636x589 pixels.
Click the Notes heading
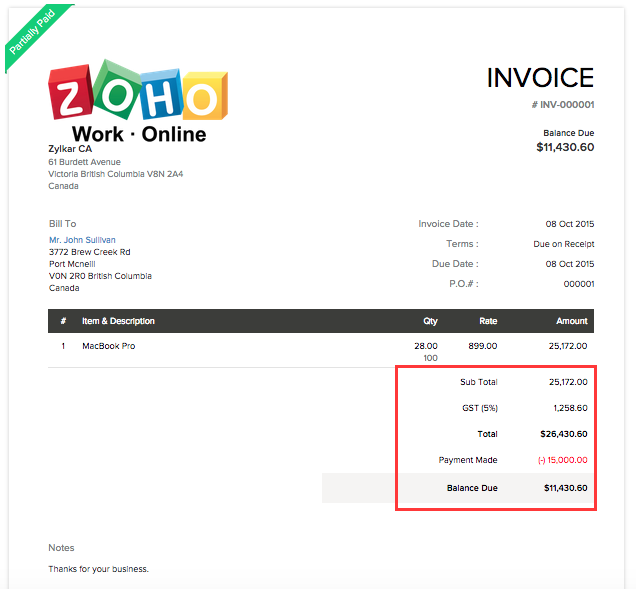click(x=61, y=548)
